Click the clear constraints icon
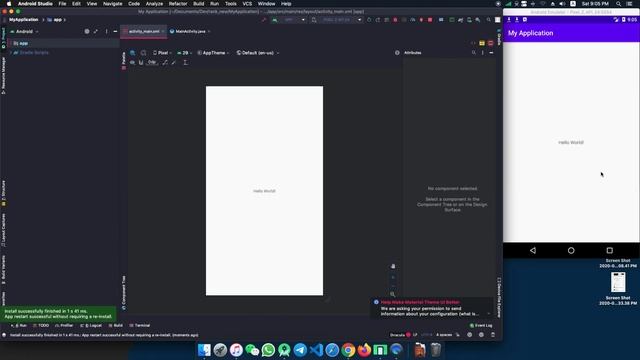Image resolution: width=640 pixels, height=360 pixels. point(165,62)
